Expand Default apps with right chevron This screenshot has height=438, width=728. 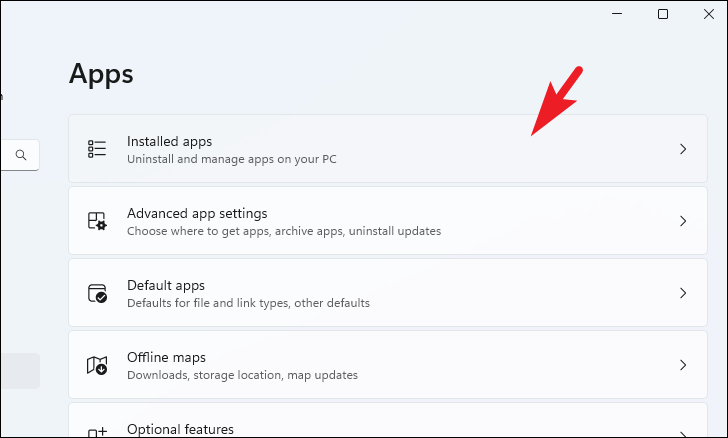click(x=683, y=293)
